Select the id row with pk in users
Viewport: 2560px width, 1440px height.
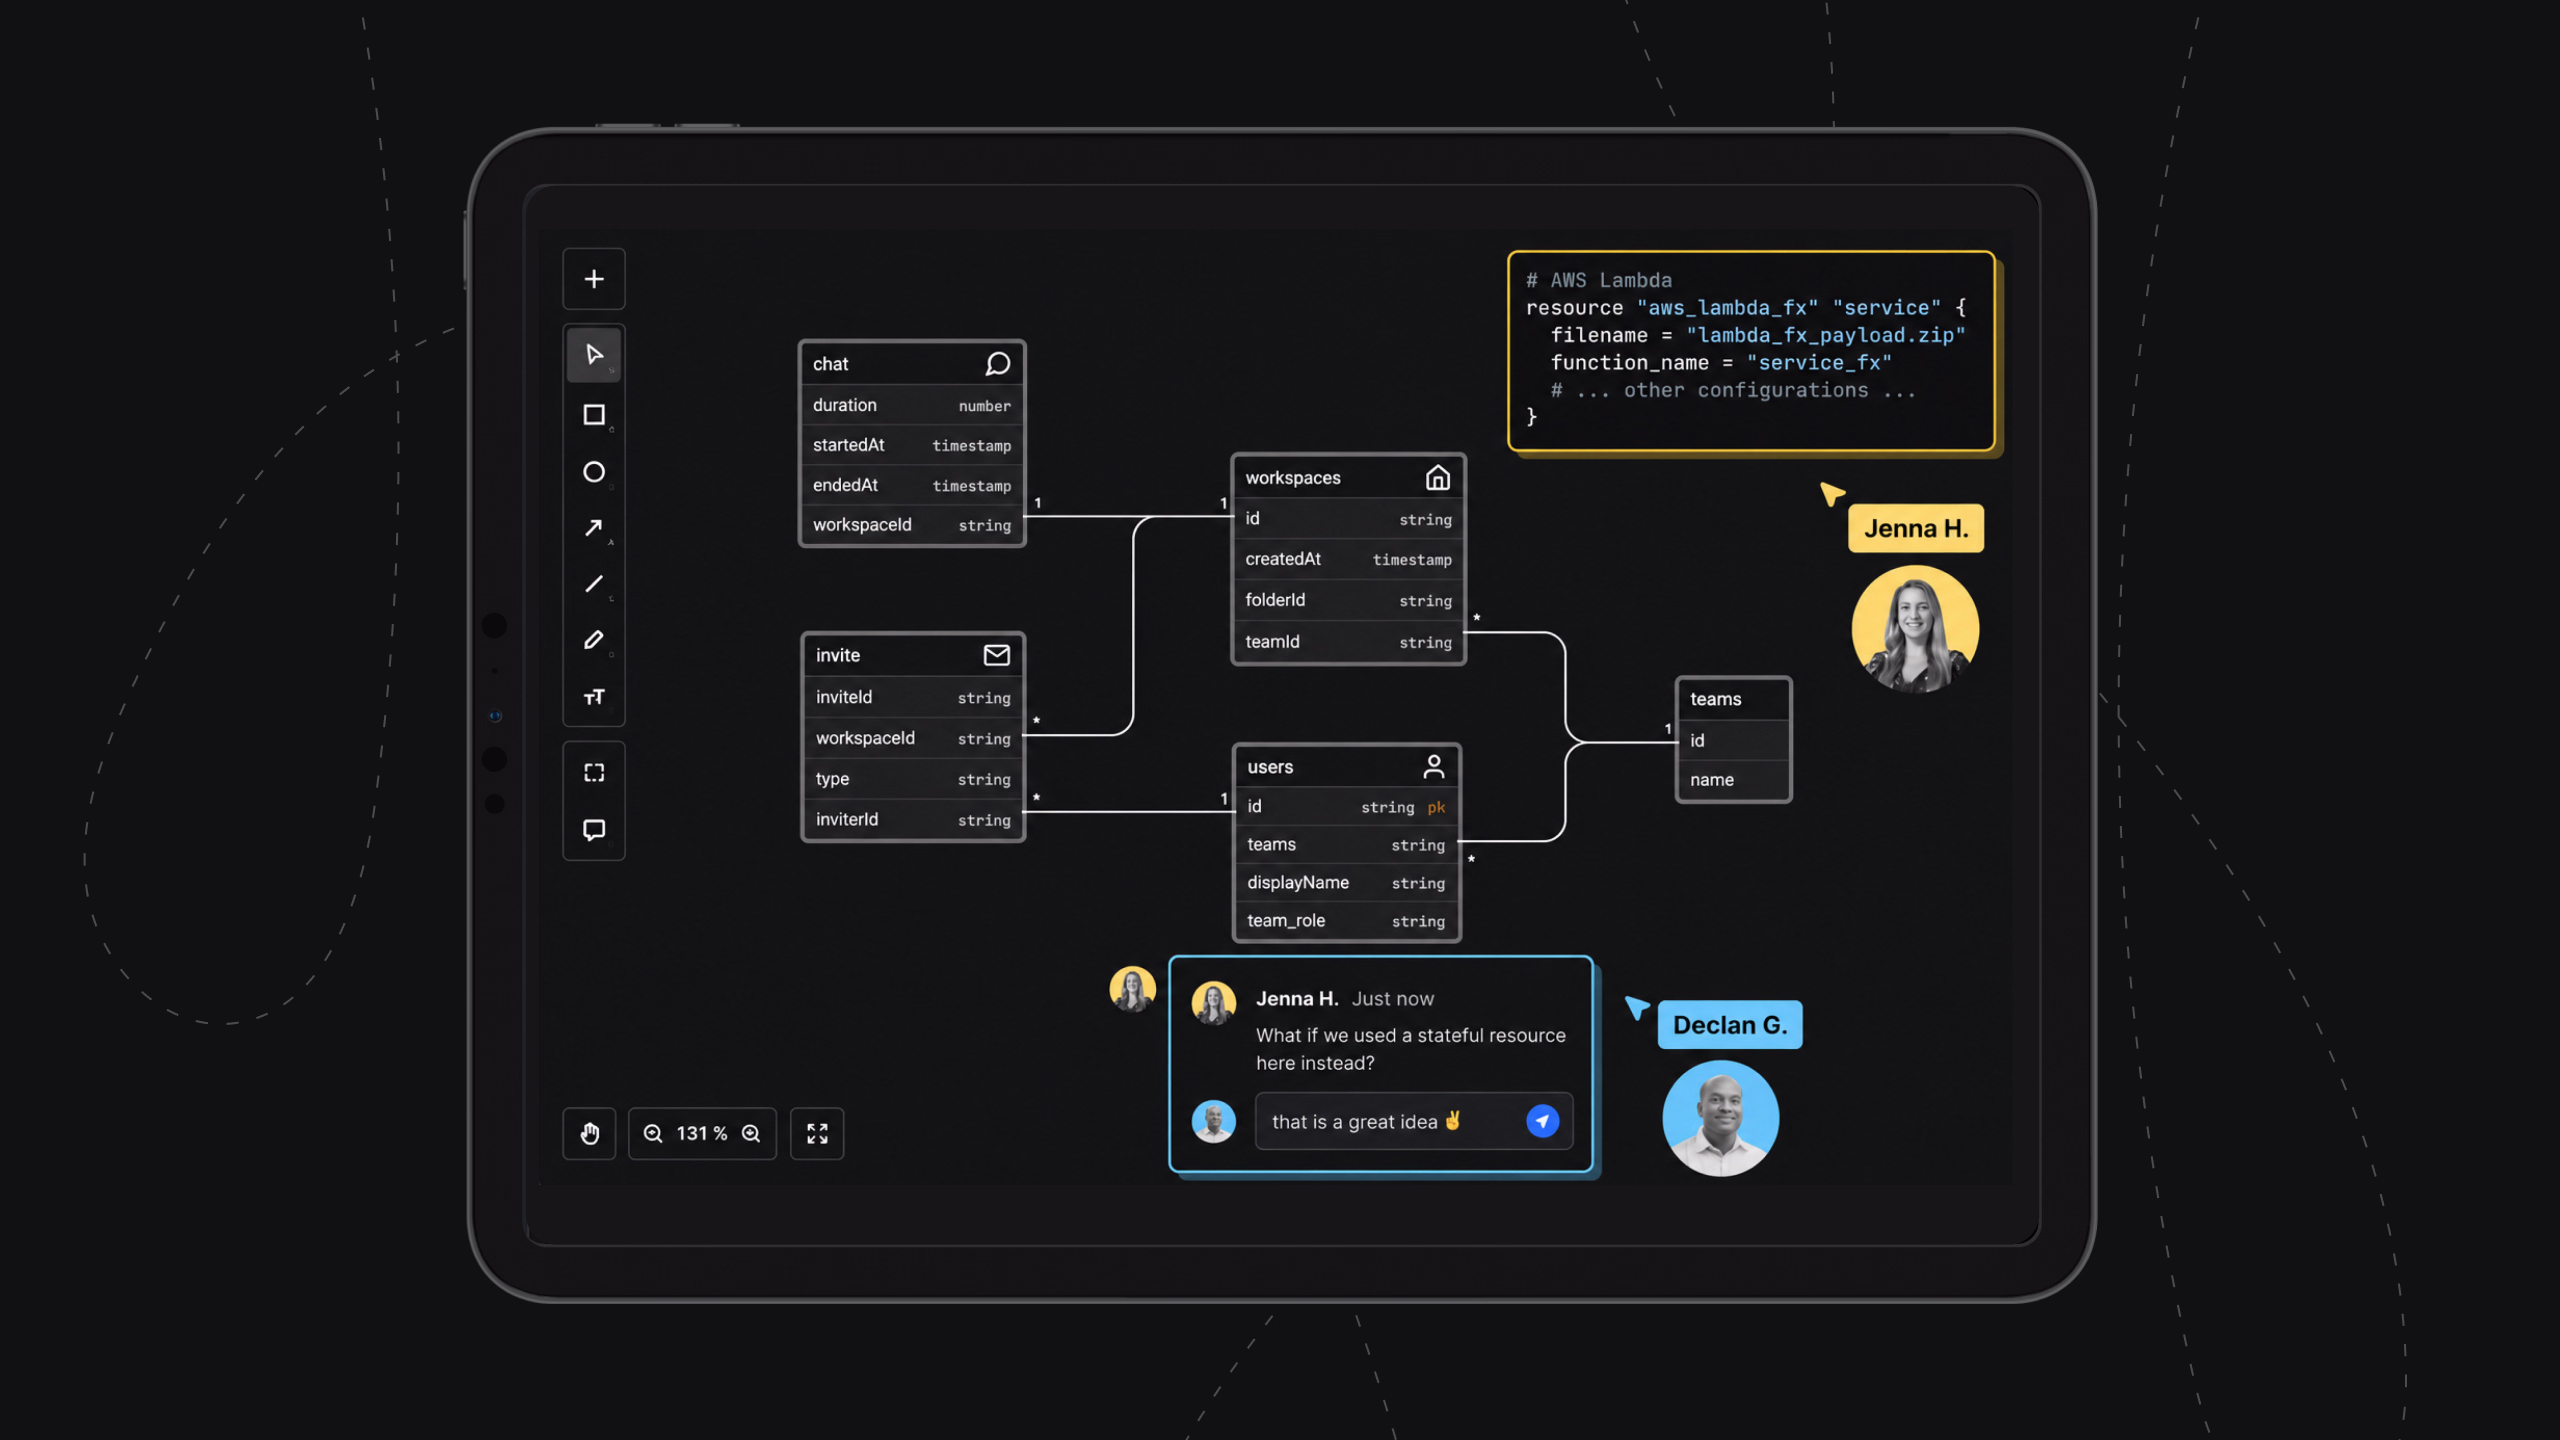(1347, 807)
